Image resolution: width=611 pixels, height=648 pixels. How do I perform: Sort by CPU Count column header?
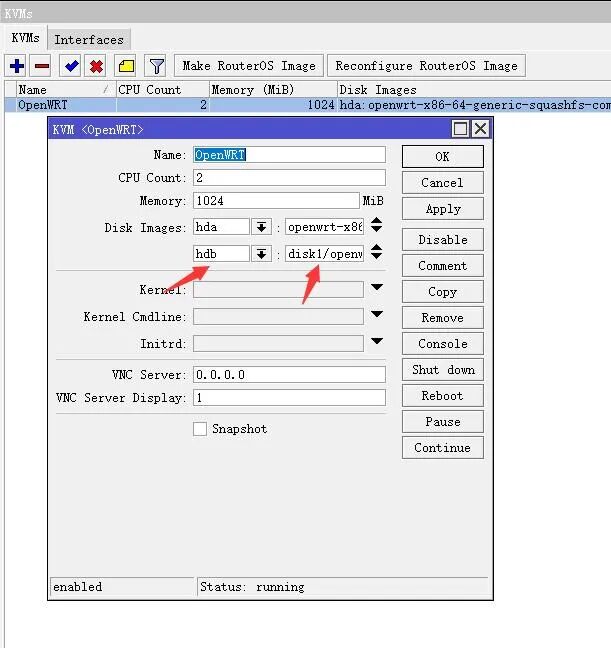click(162, 90)
